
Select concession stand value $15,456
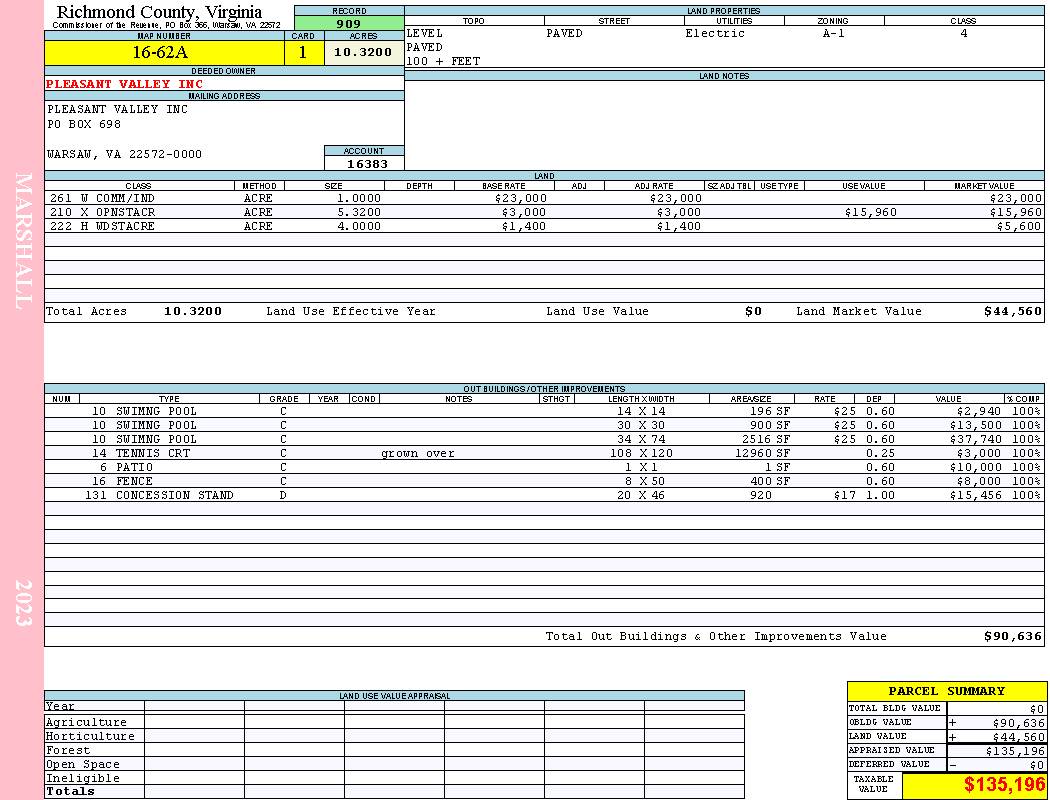pyautogui.click(x=975, y=495)
